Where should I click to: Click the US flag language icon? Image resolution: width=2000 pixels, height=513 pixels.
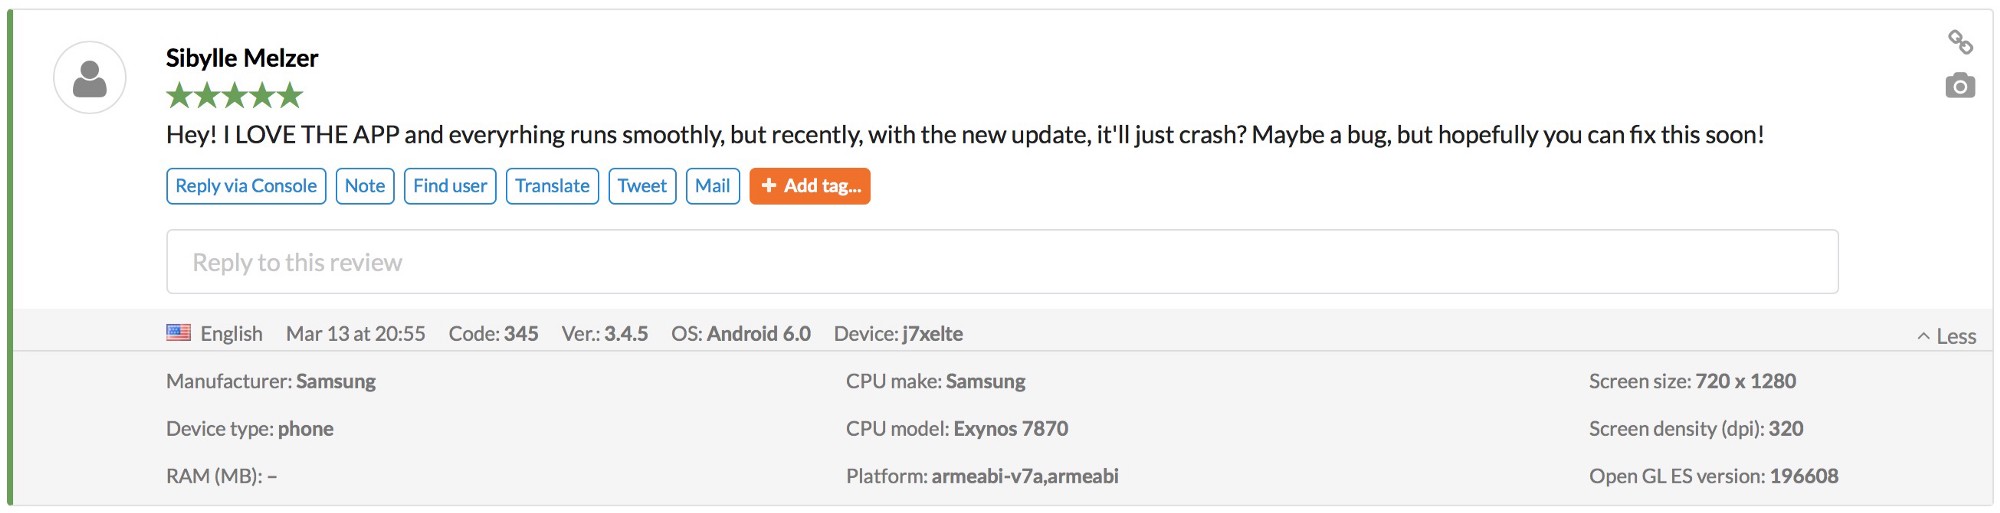[x=179, y=333]
